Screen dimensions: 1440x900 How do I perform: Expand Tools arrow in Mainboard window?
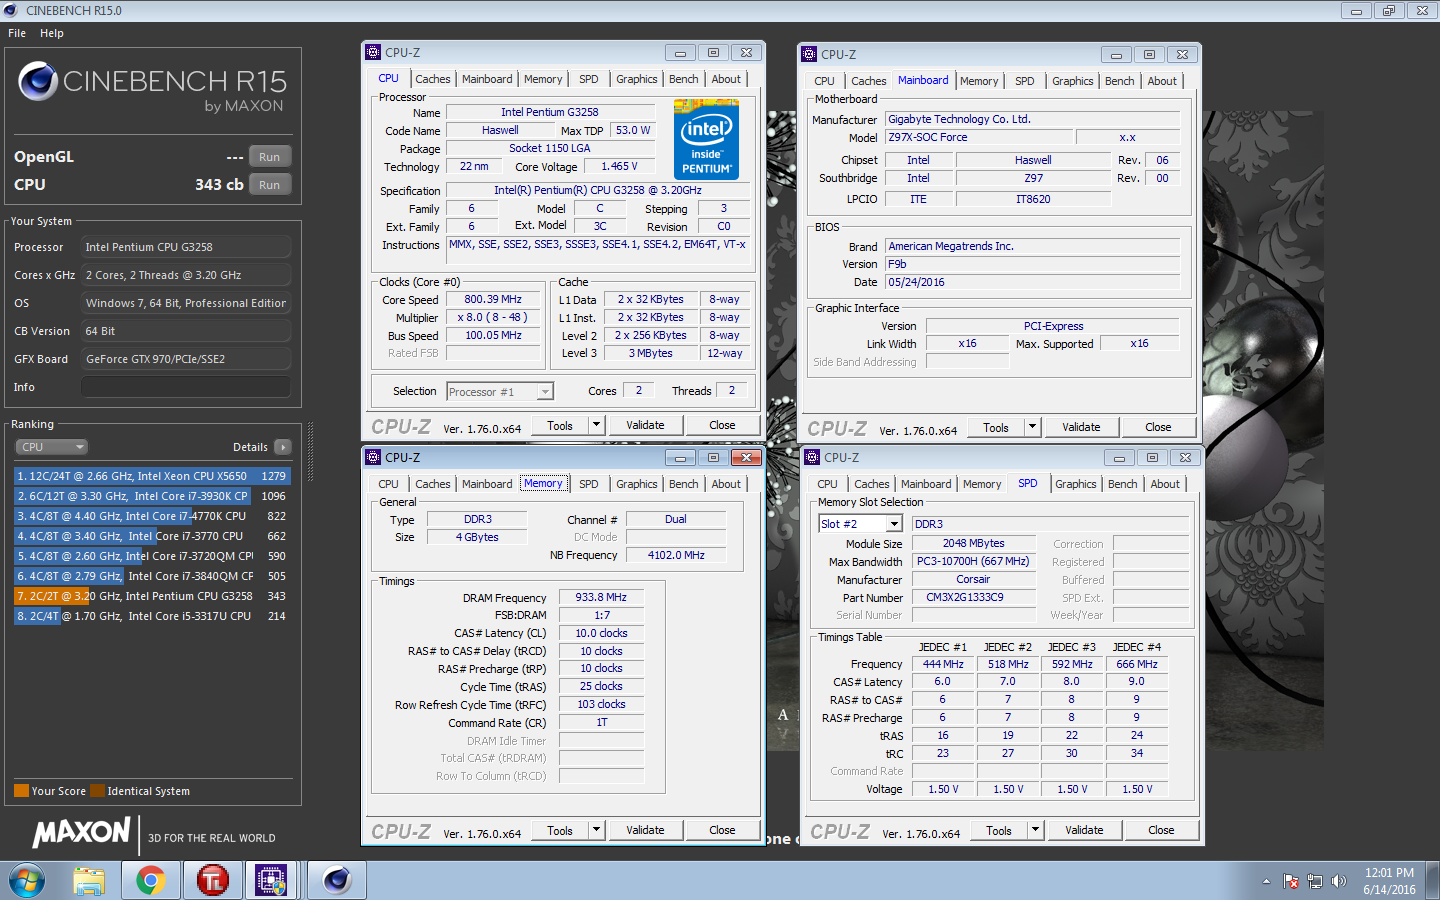[1032, 427]
